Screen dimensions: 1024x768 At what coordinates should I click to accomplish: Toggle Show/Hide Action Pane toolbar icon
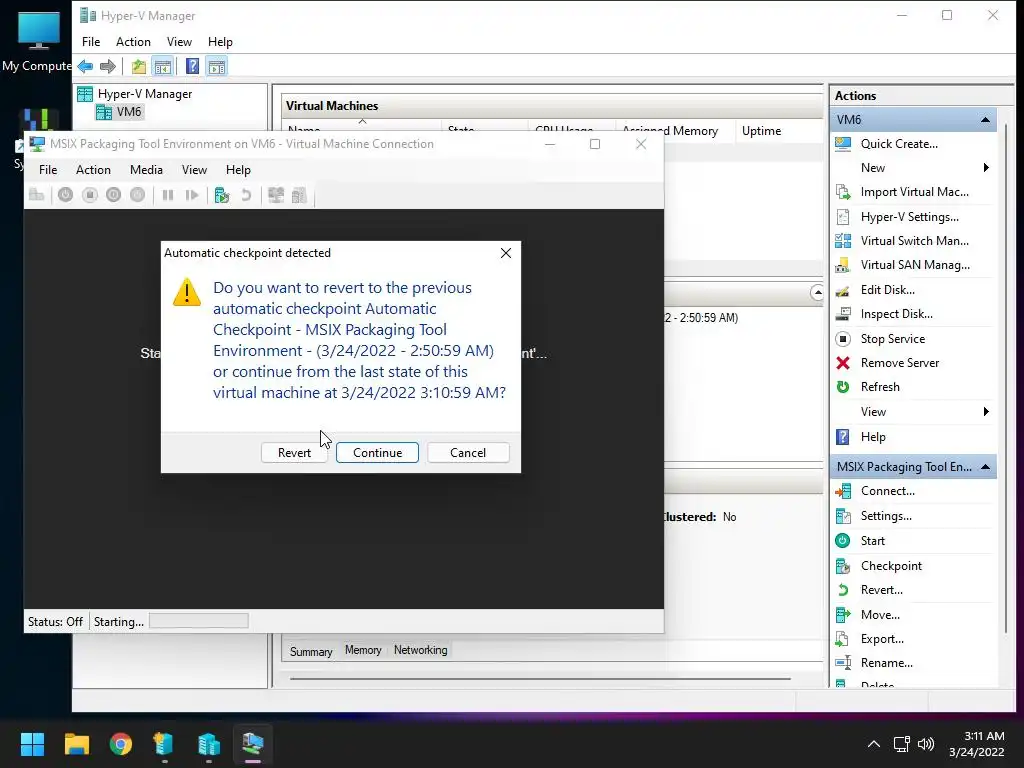(217, 66)
